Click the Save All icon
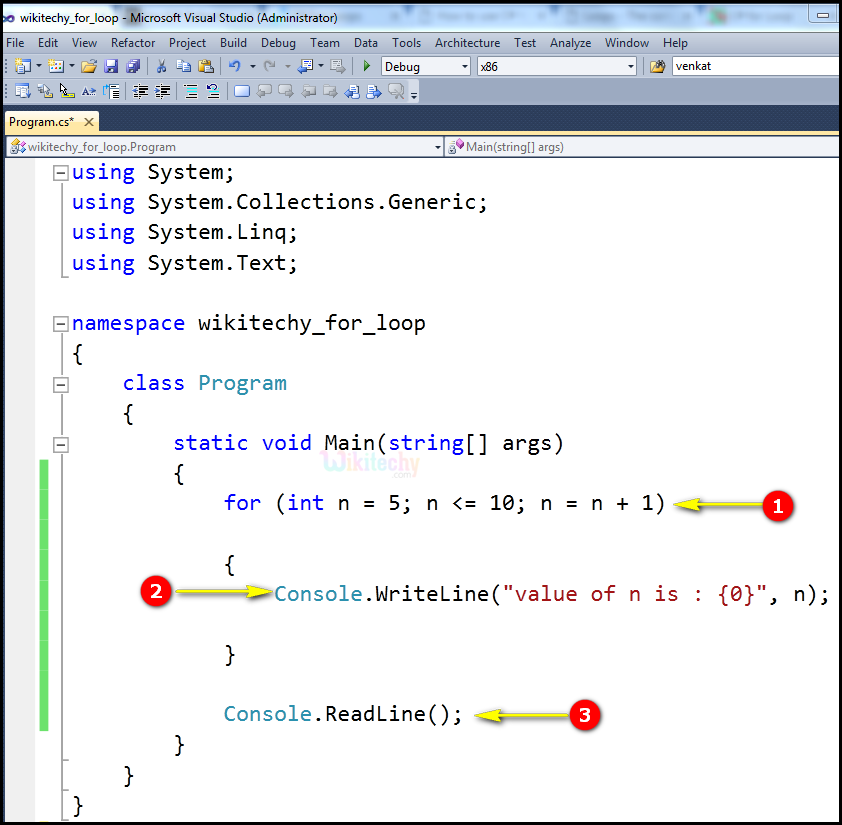842x825 pixels. 133,66
